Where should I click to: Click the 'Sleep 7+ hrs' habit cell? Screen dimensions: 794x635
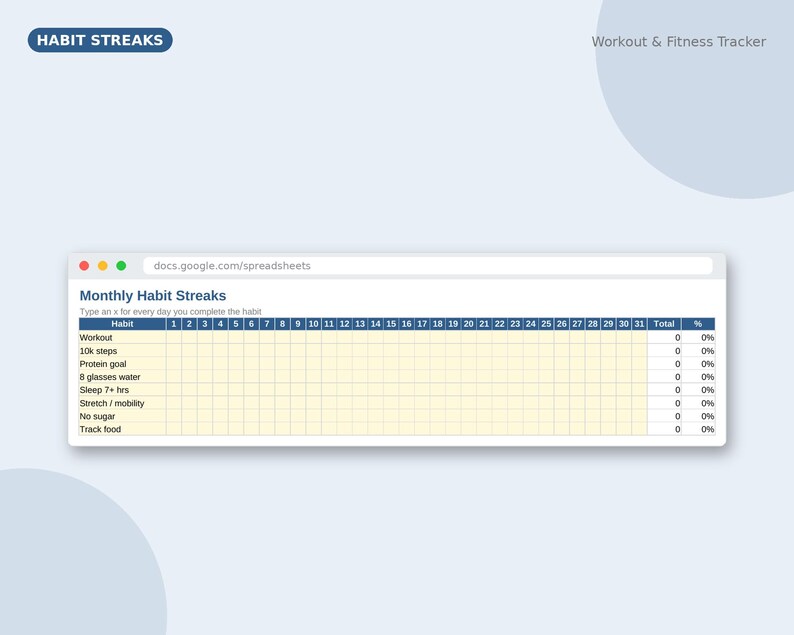123,390
